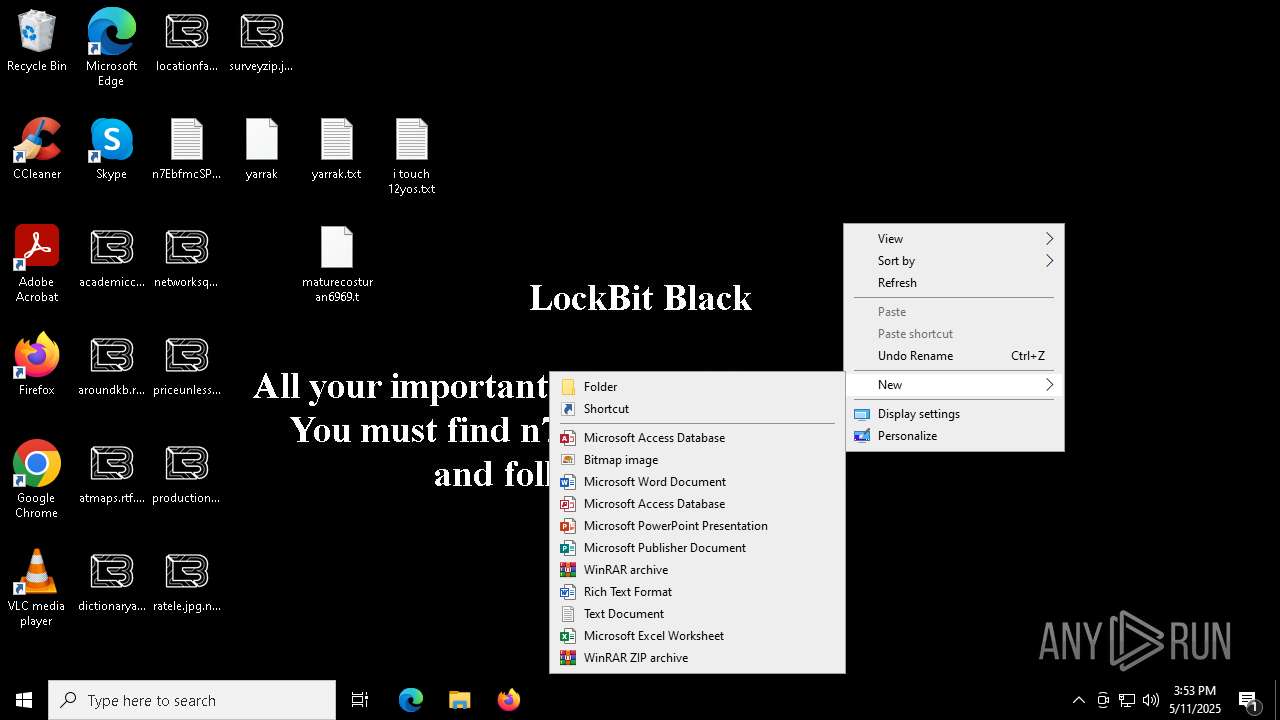Screen dimensions: 1280x720
Task: Create a new Microsoft Word Document
Action: 697,482
